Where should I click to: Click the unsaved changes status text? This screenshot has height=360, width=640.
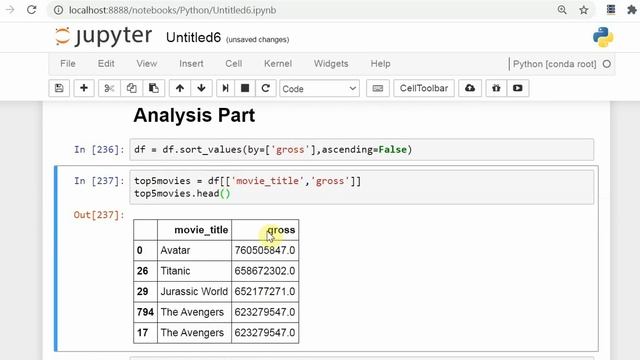click(x=257, y=40)
